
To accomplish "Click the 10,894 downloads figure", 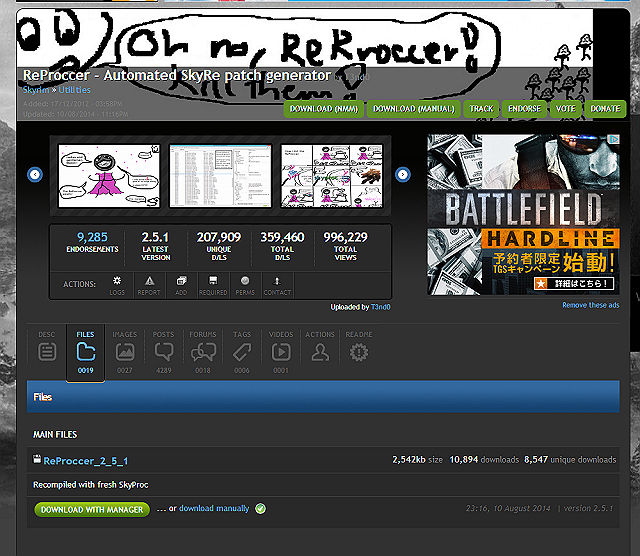I will click(x=463, y=460).
